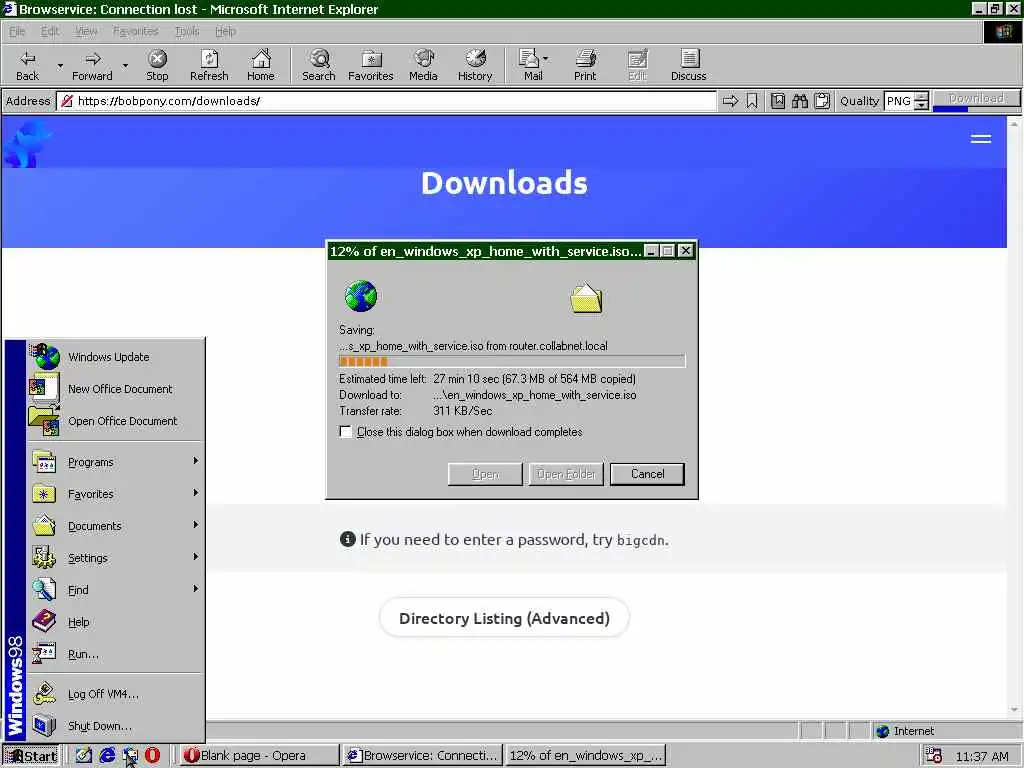Switch to Blank page - Opera taskbar button
The image size is (1024, 768).
point(259,756)
